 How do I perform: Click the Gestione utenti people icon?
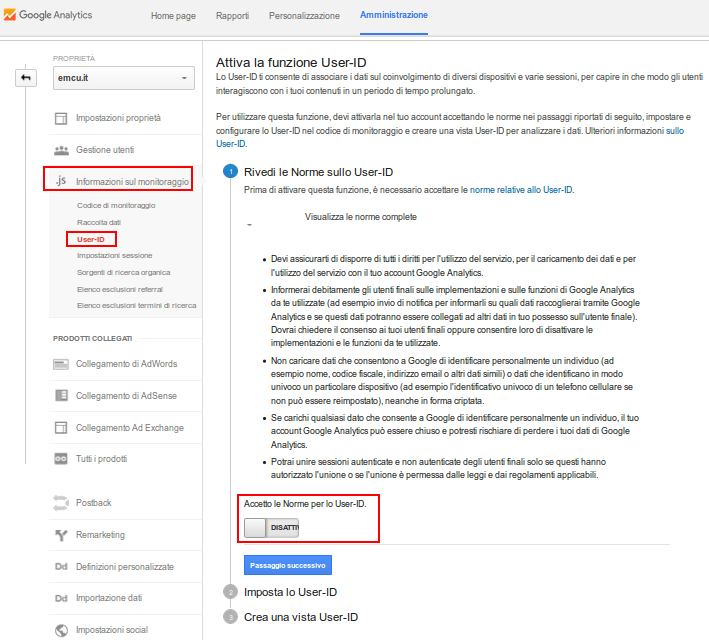[61, 150]
